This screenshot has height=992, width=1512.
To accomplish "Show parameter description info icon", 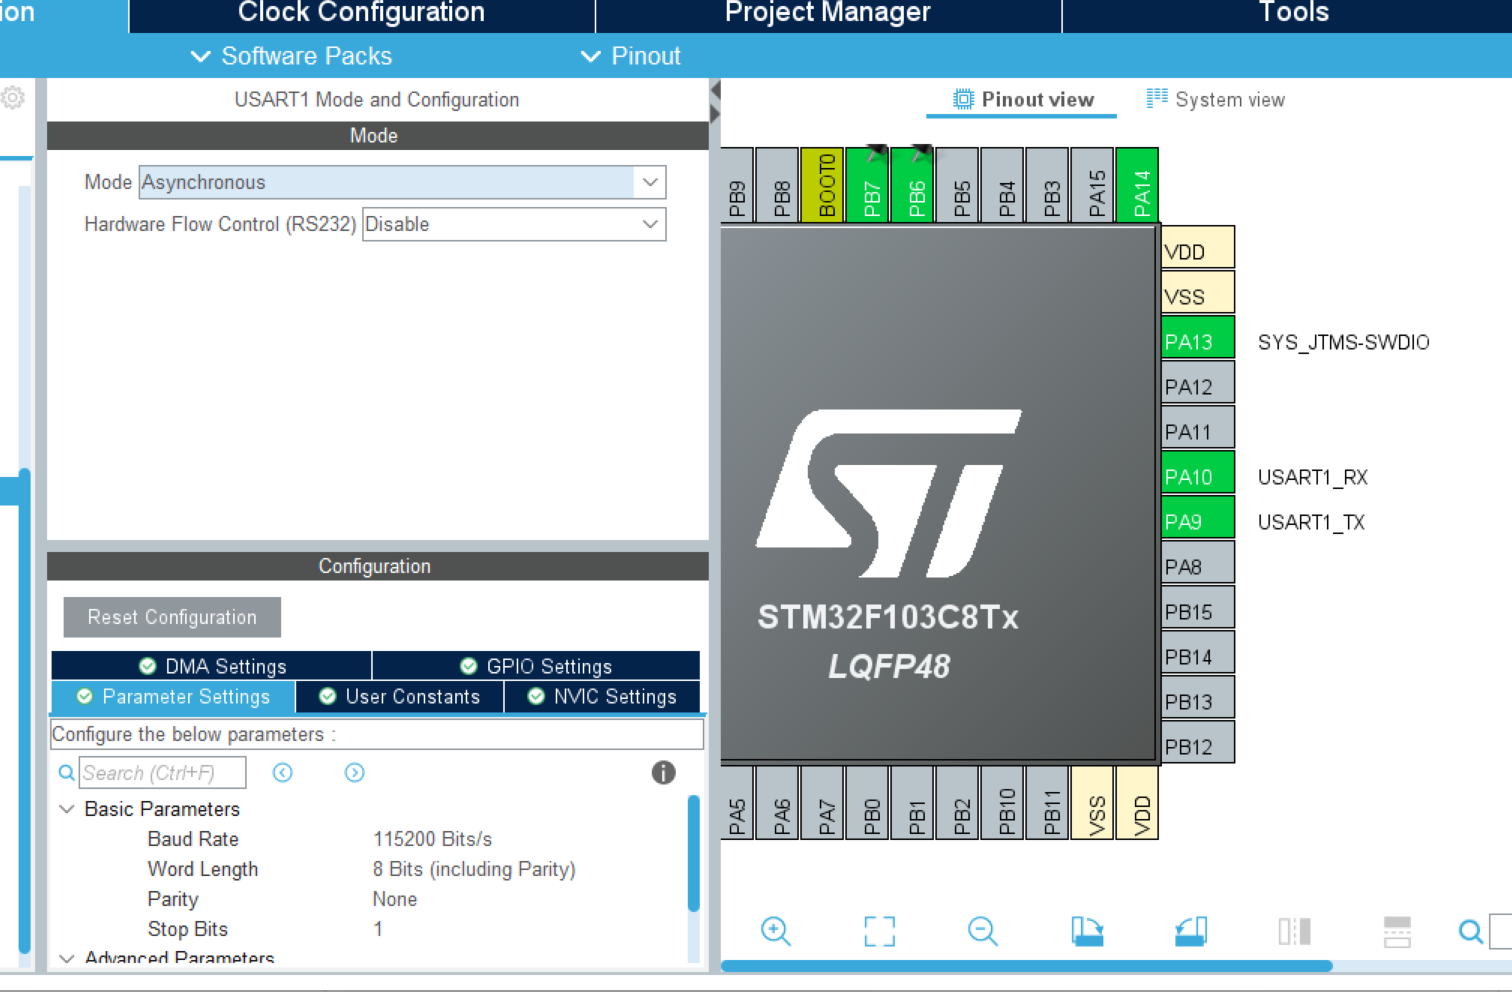I will point(663,772).
